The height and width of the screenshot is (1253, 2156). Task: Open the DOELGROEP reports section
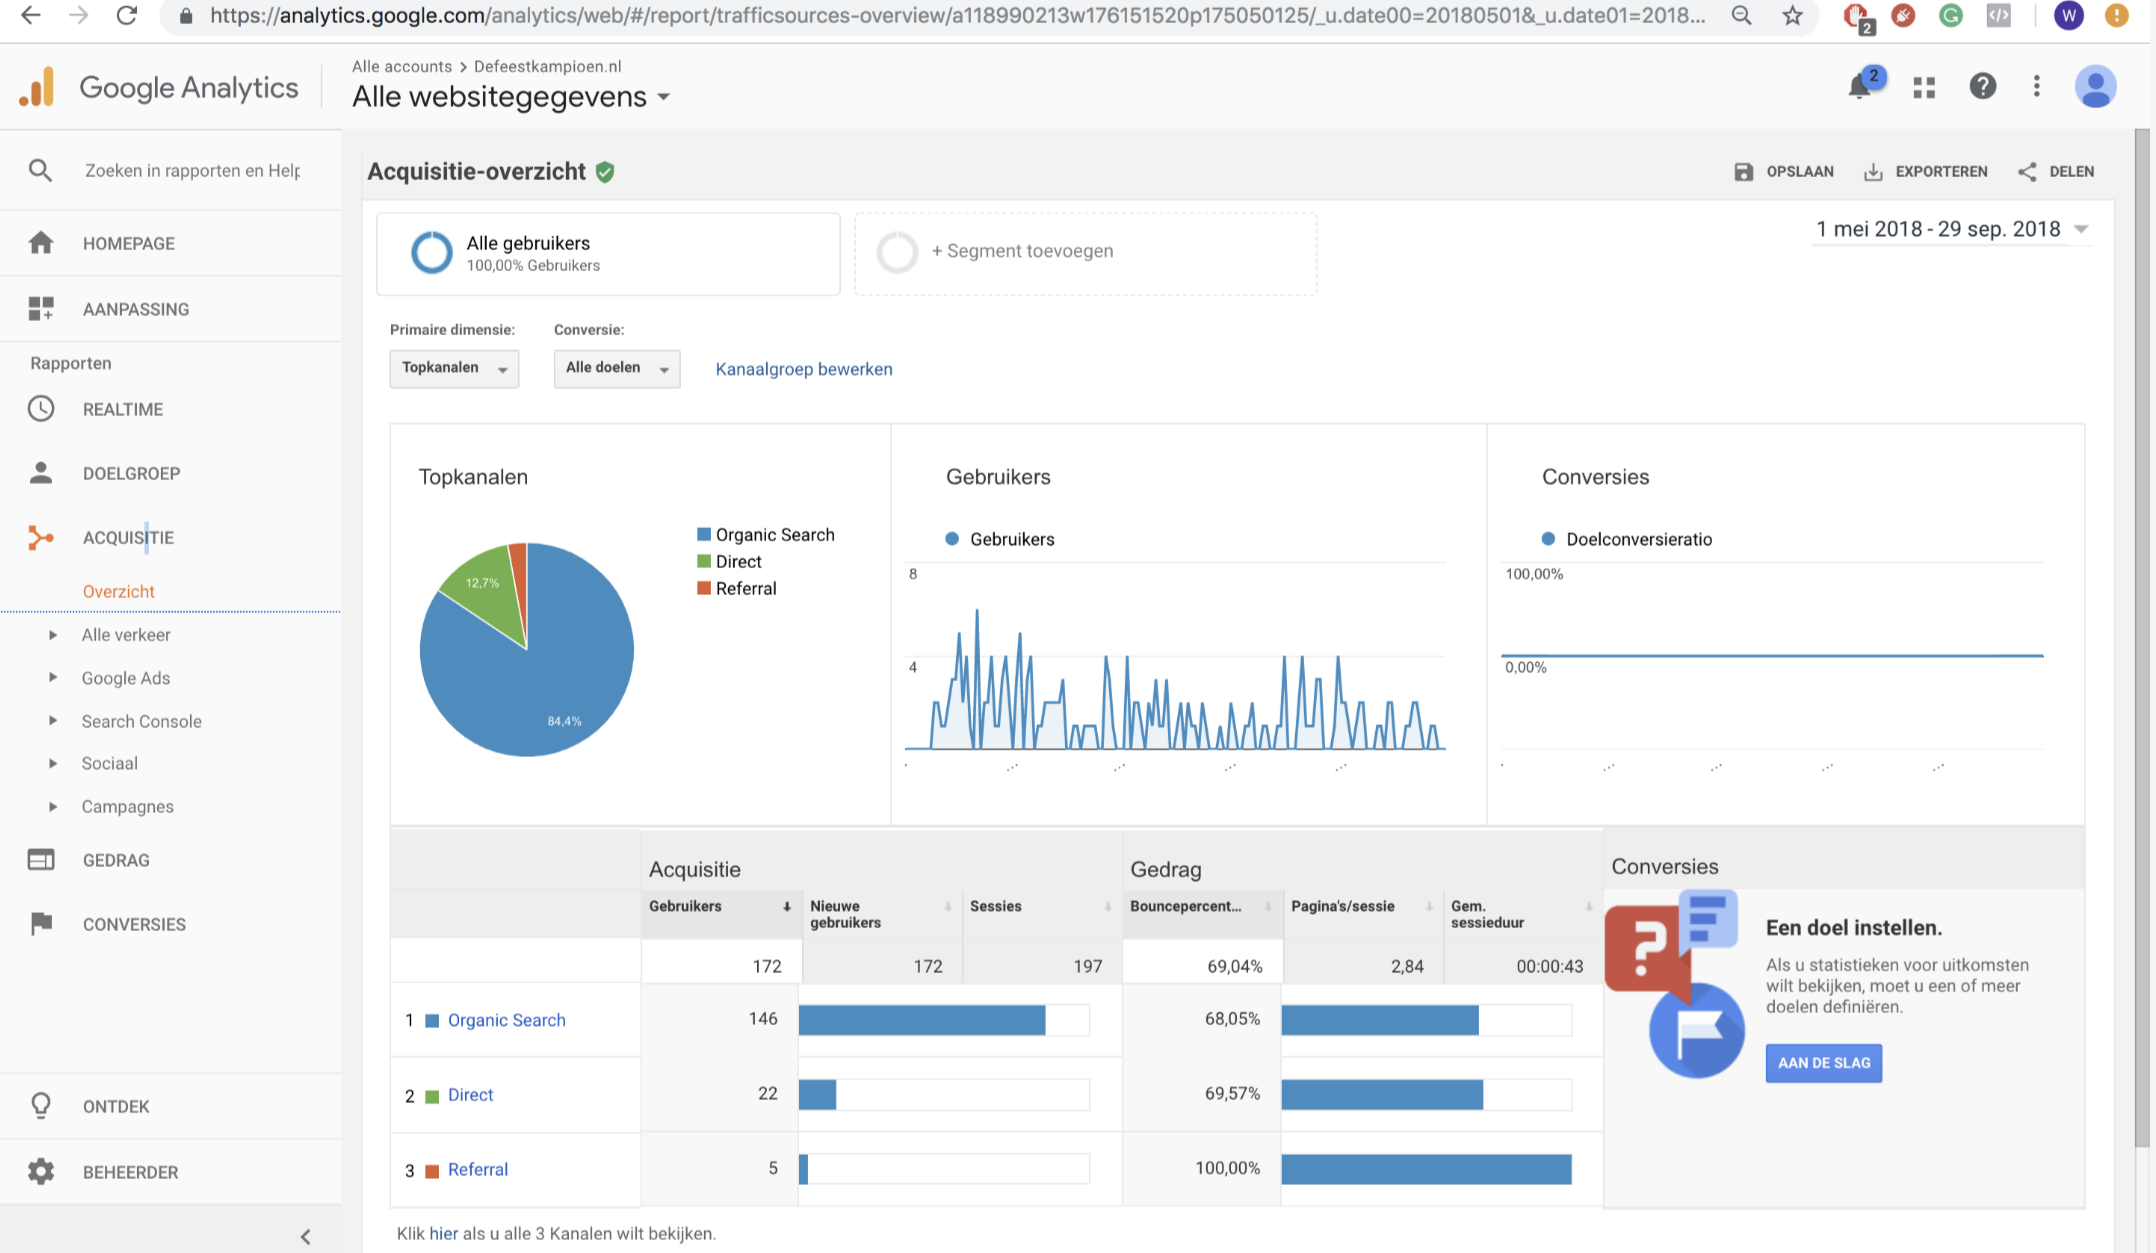click(132, 473)
